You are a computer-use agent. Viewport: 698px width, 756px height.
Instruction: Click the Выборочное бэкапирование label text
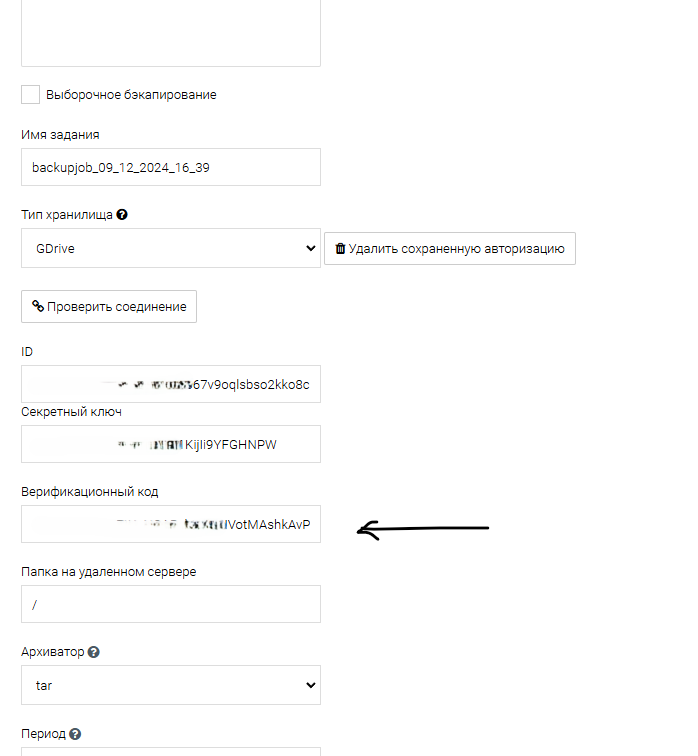(x=131, y=95)
